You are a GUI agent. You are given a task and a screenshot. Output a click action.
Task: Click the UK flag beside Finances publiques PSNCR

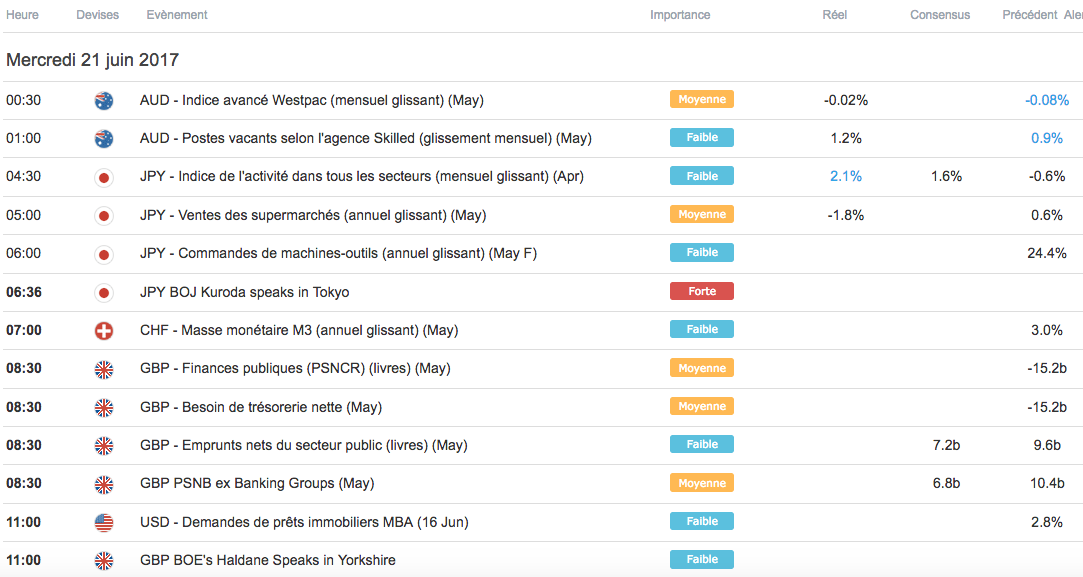click(x=103, y=369)
